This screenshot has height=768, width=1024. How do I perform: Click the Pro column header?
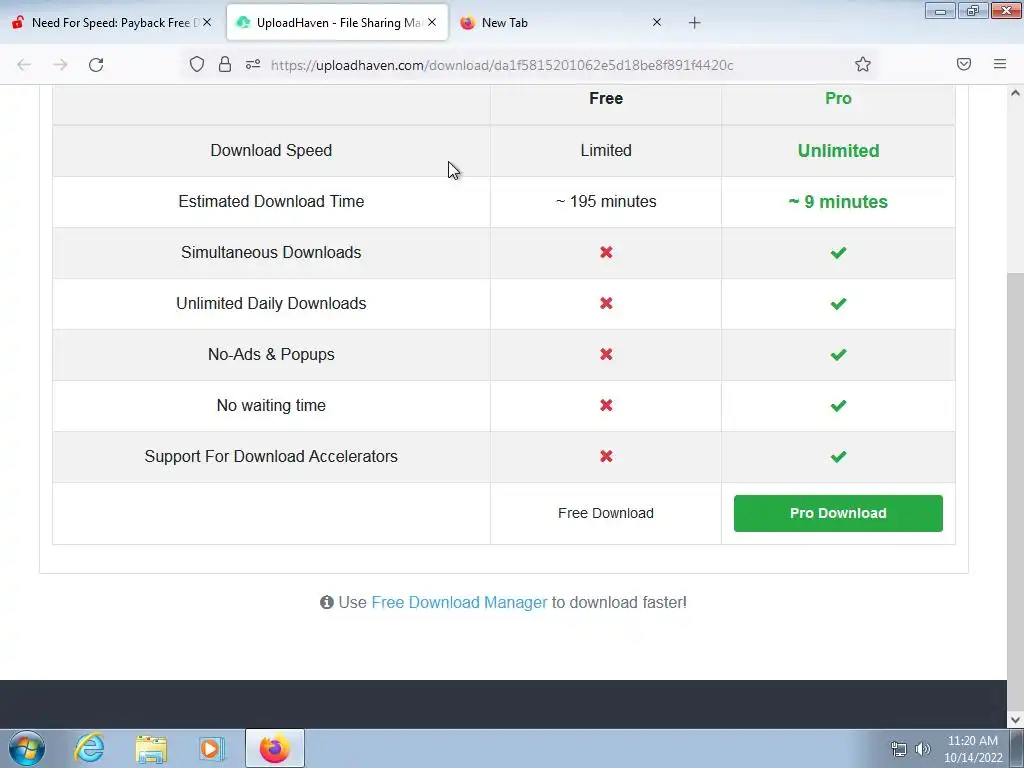pyautogui.click(x=838, y=99)
